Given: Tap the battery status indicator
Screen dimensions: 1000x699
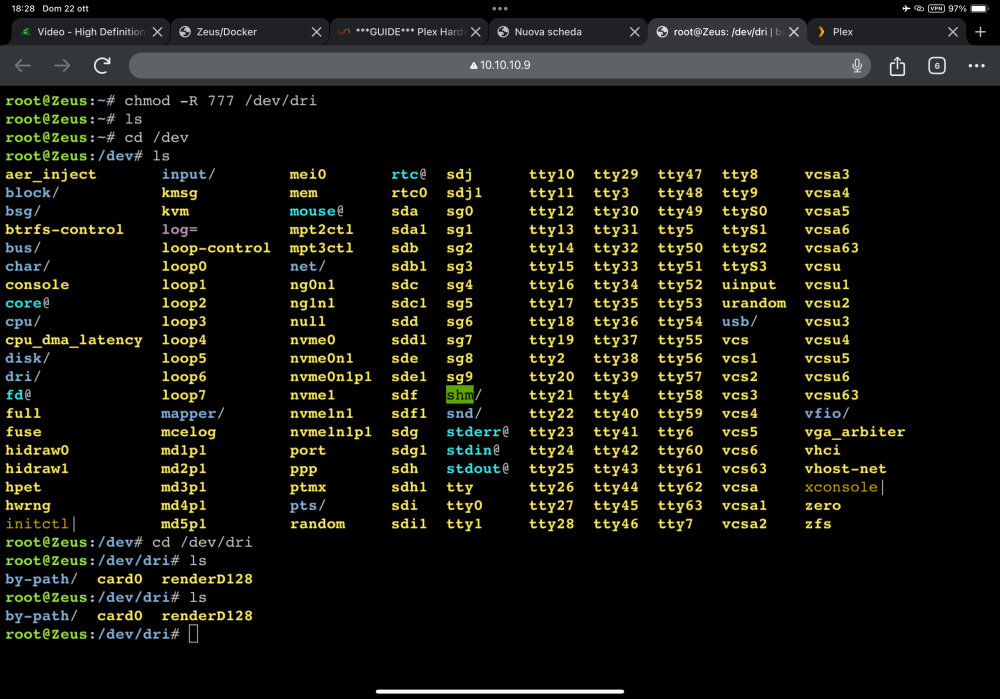Looking at the screenshot, I should click(979, 8).
